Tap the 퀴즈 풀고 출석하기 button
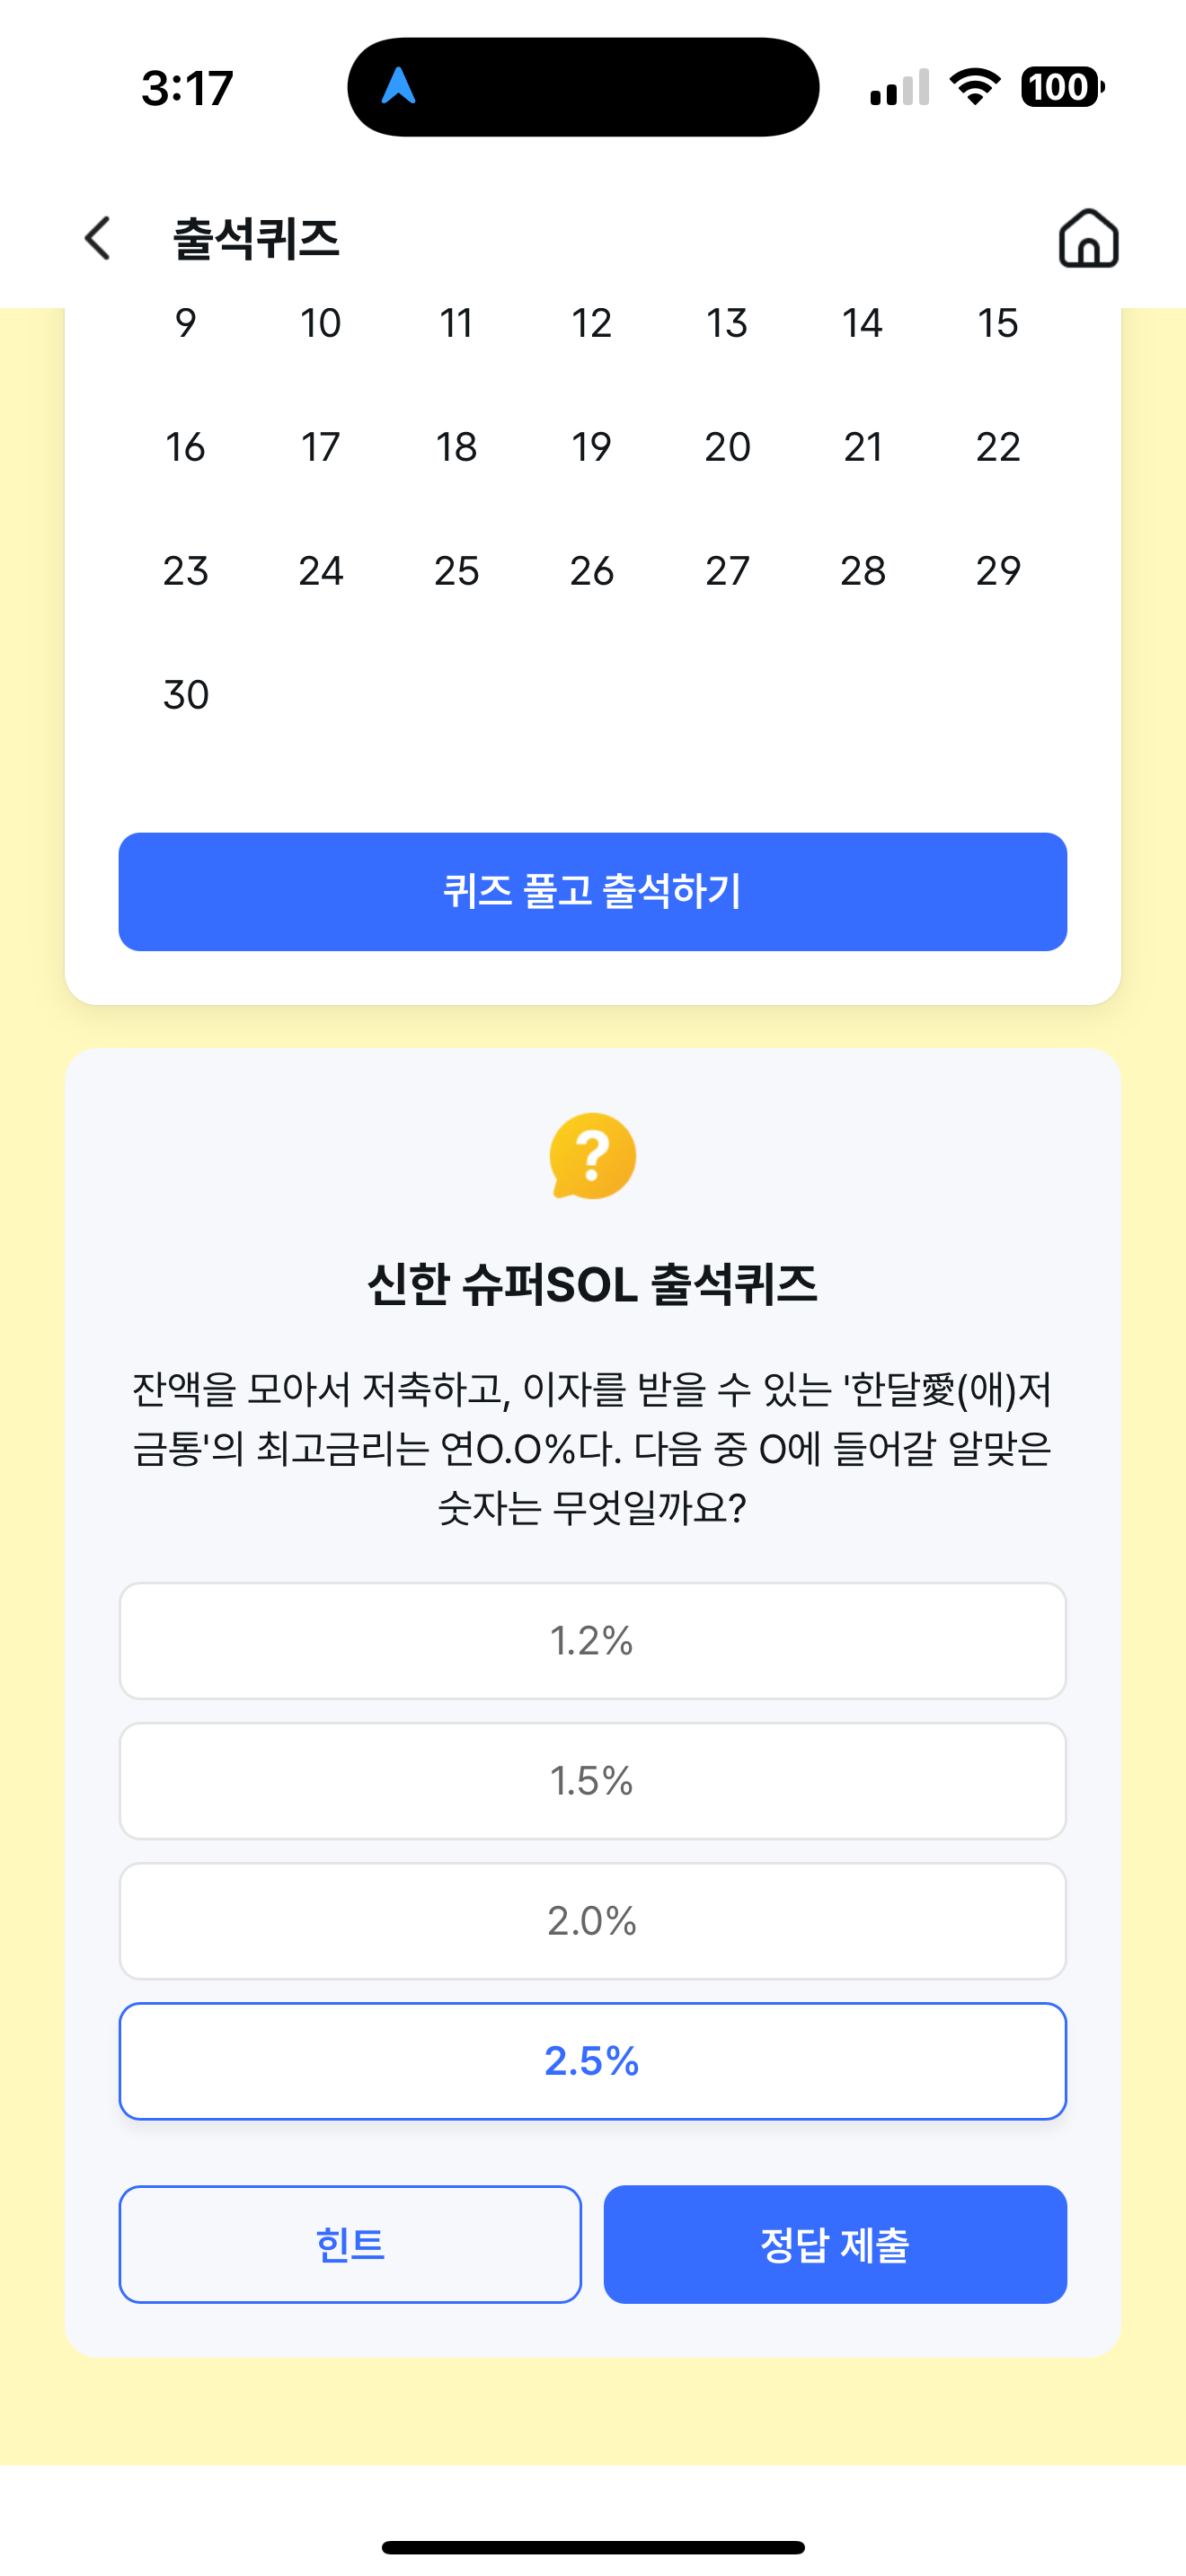The image size is (1186, 2576). (593, 891)
